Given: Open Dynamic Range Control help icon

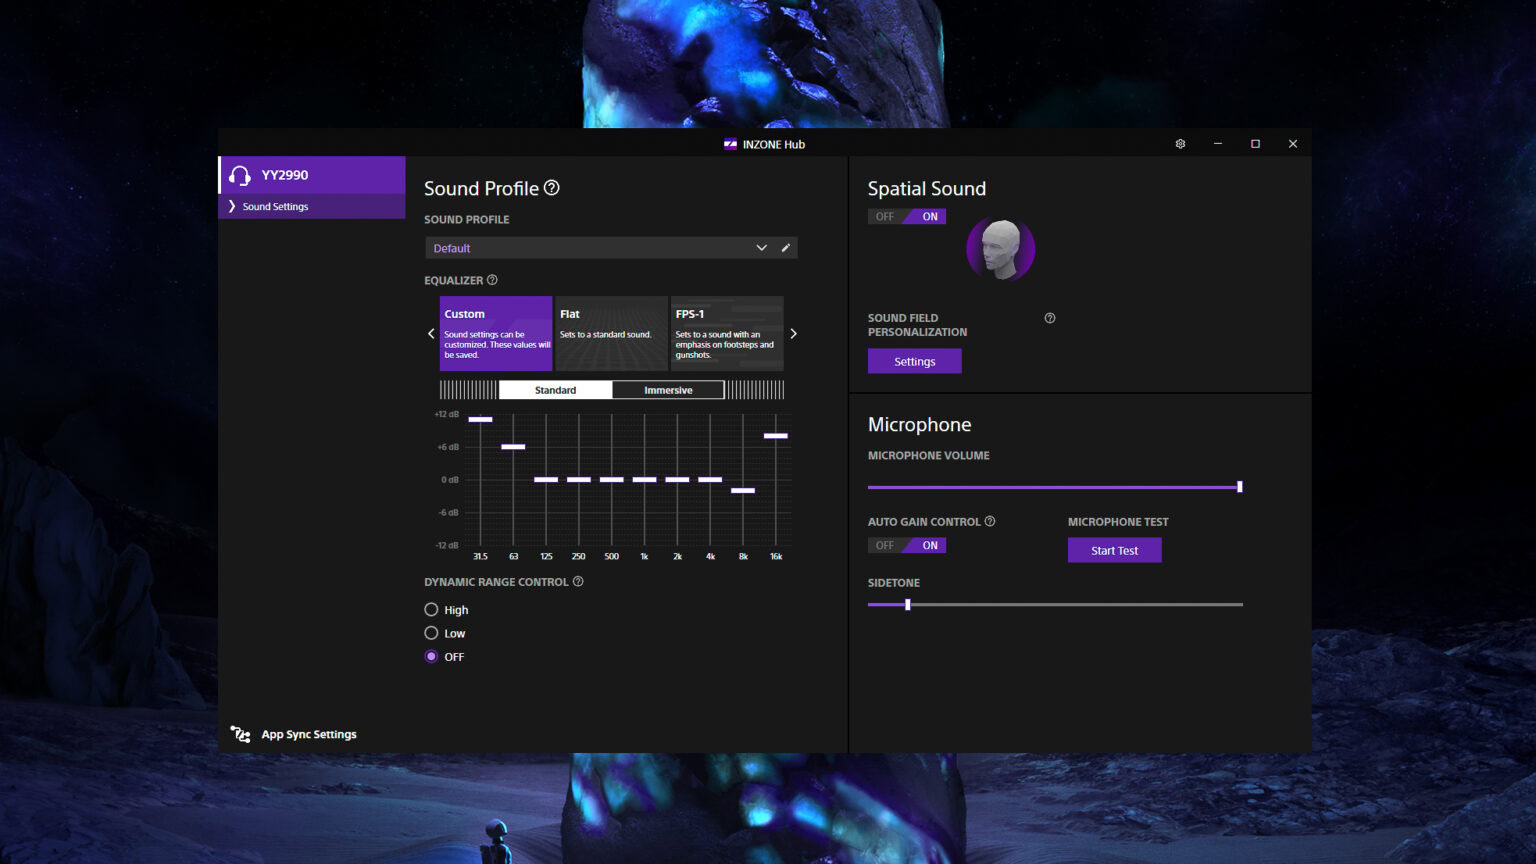Looking at the screenshot, I should tap(578, 581).
